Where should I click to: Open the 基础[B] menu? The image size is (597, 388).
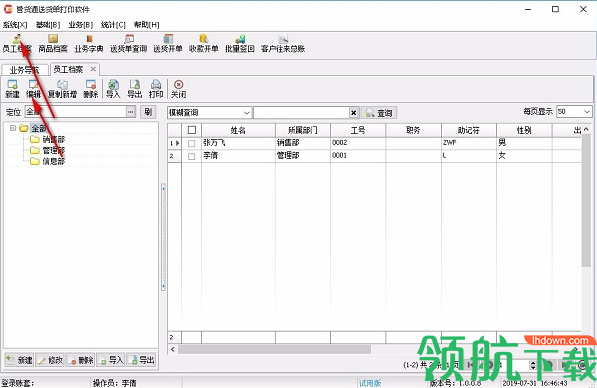click(48, 25)
